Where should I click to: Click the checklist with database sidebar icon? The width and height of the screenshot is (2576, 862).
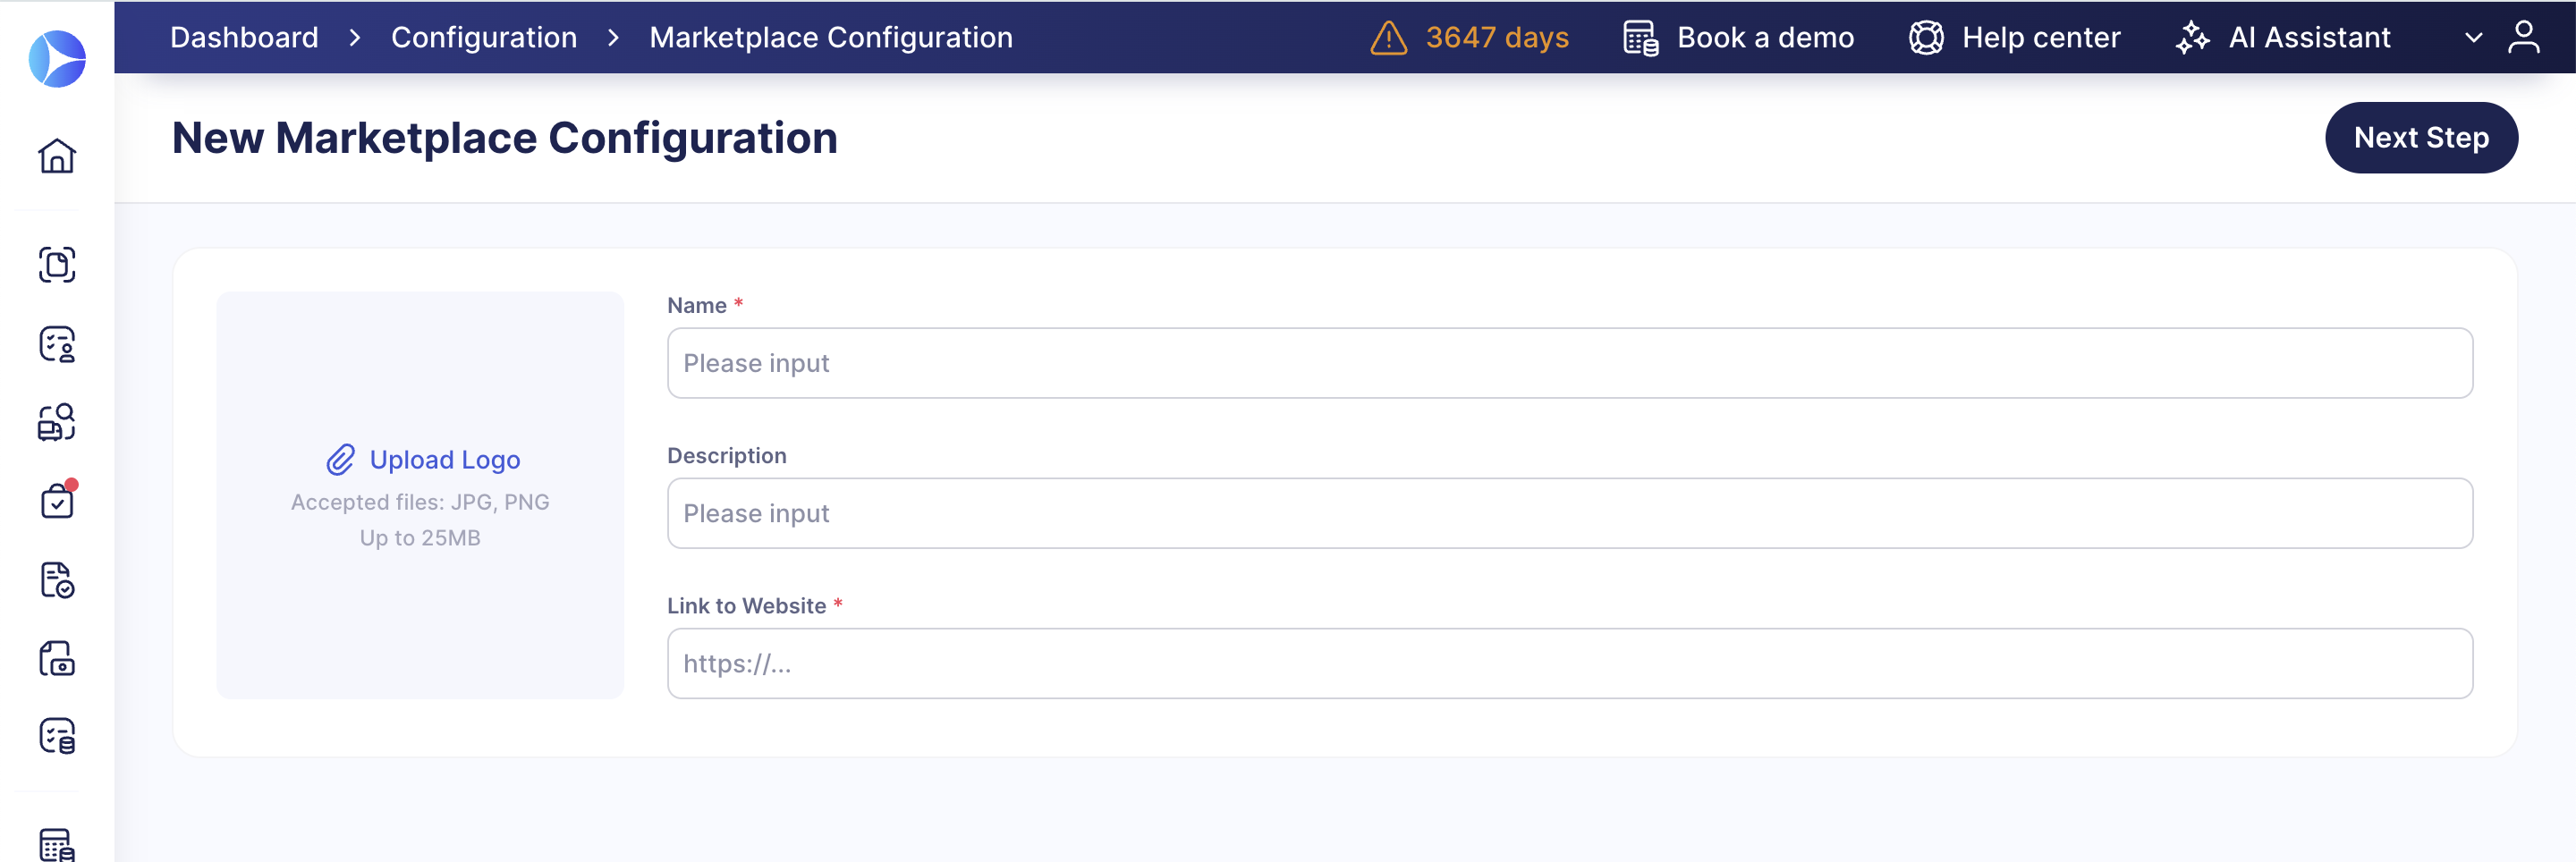57,737
